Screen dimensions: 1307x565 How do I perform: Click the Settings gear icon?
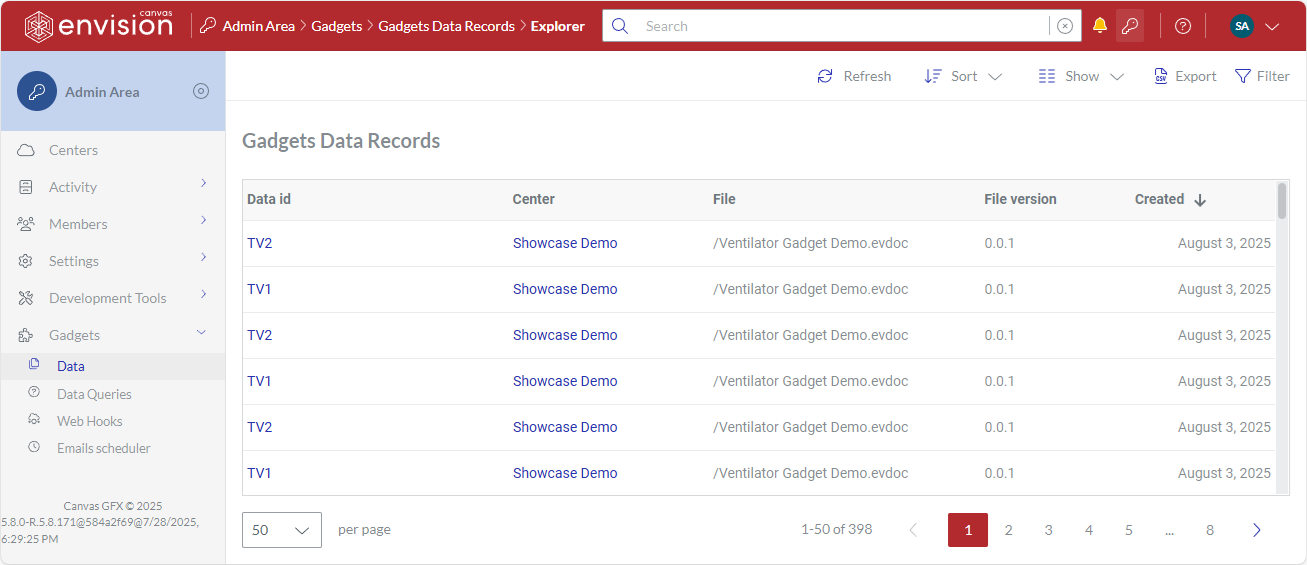click(x=26, y=261)
